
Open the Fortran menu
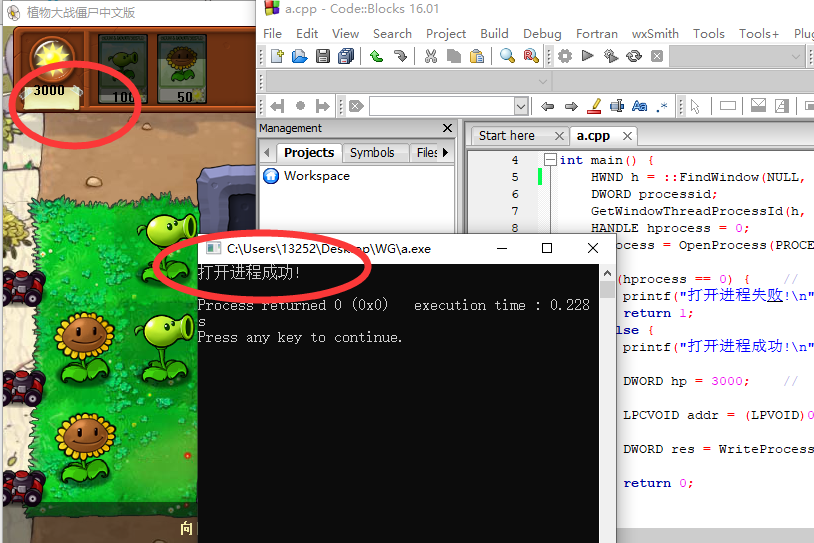[597, 34]
